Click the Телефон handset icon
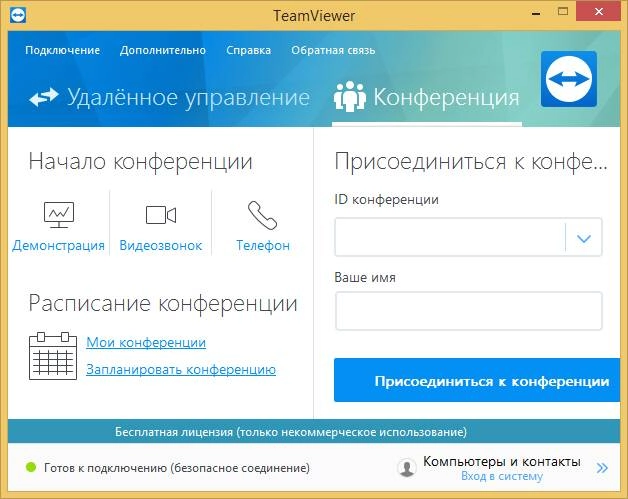The image size is (628, 499). [x=262, y=215]
